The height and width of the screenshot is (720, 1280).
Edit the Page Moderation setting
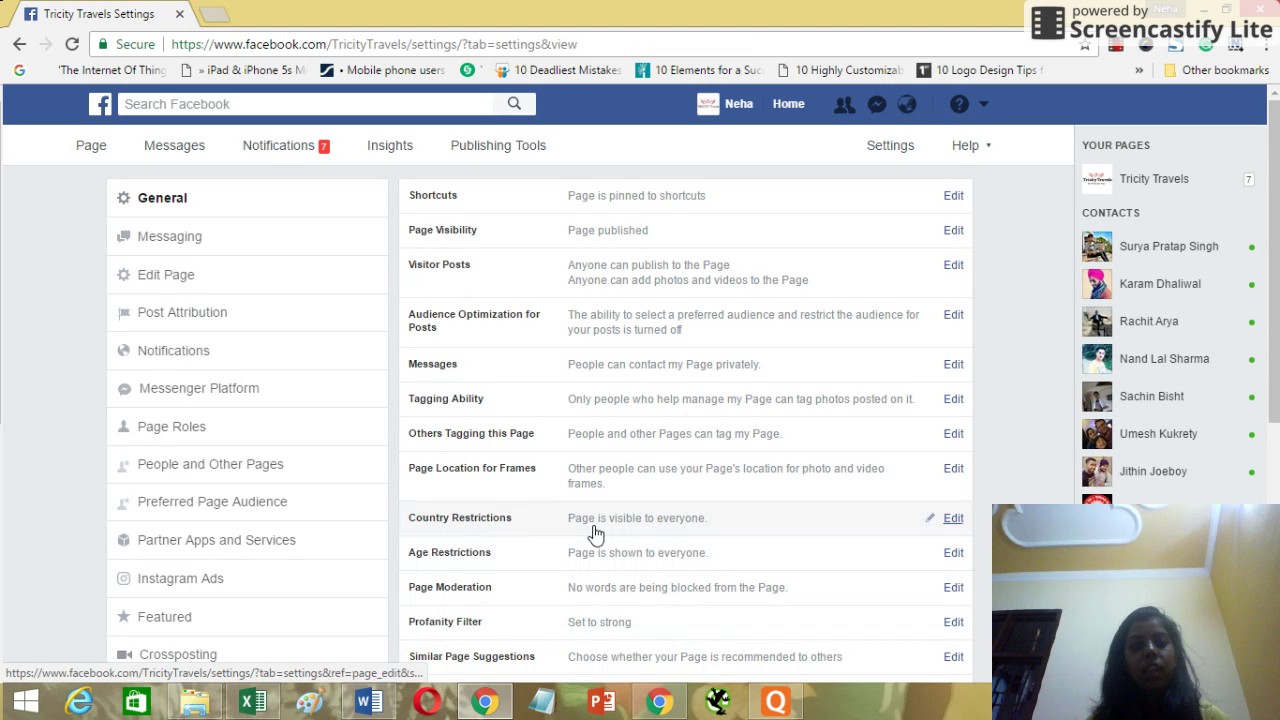[953, 587]
